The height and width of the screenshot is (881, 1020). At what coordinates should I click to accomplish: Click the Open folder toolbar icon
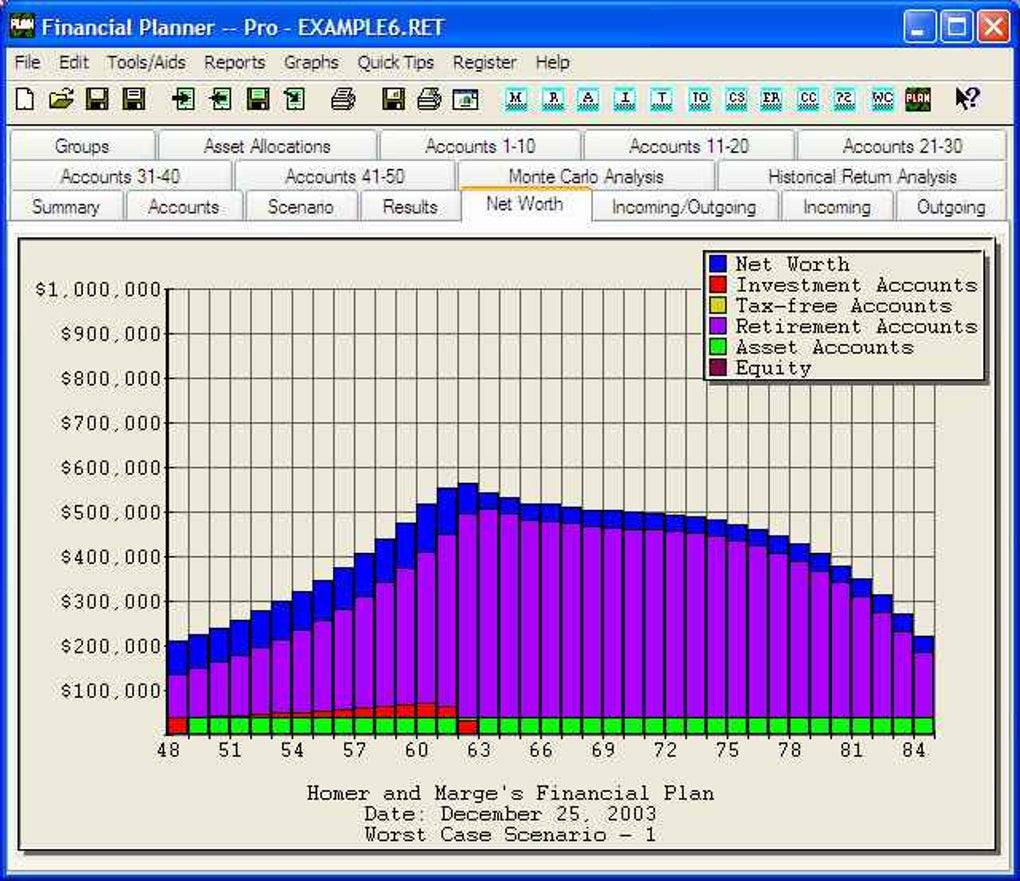[61, 99]
